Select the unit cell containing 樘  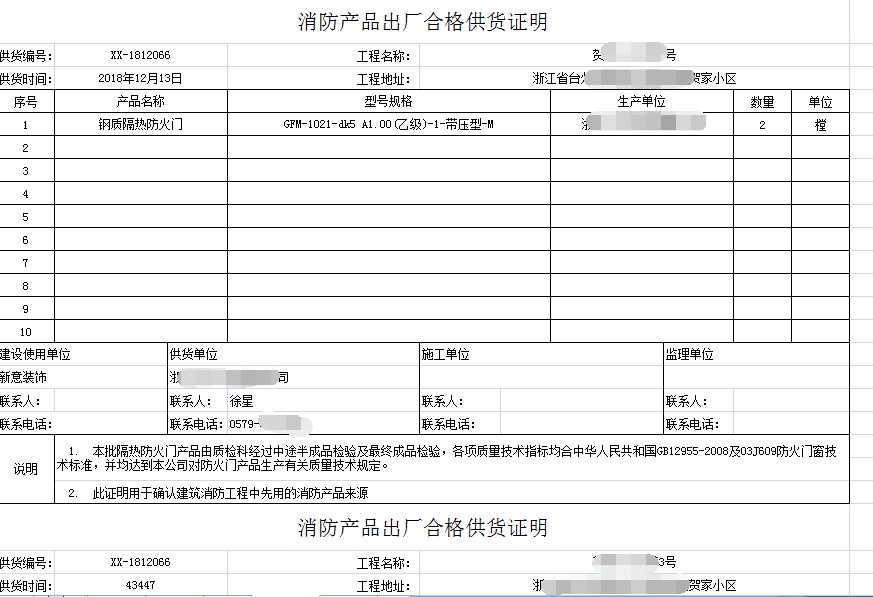(820, 125)
